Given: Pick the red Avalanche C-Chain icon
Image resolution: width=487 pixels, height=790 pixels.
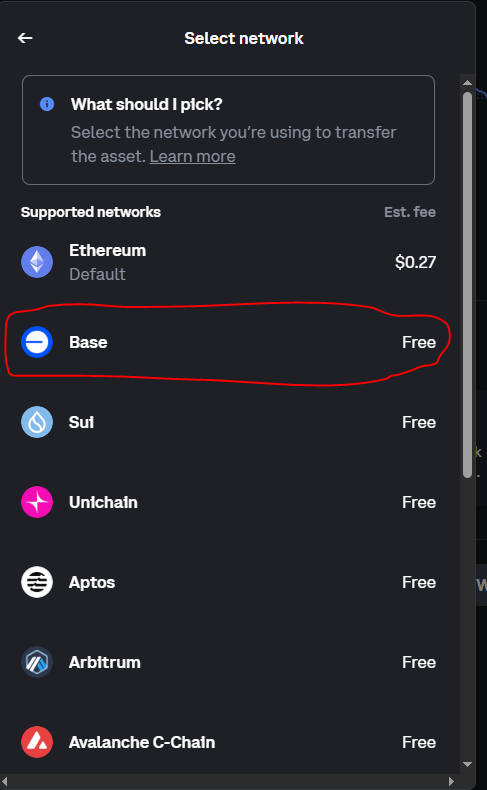Looking at the screenshot, I should (x=37, y=742).
